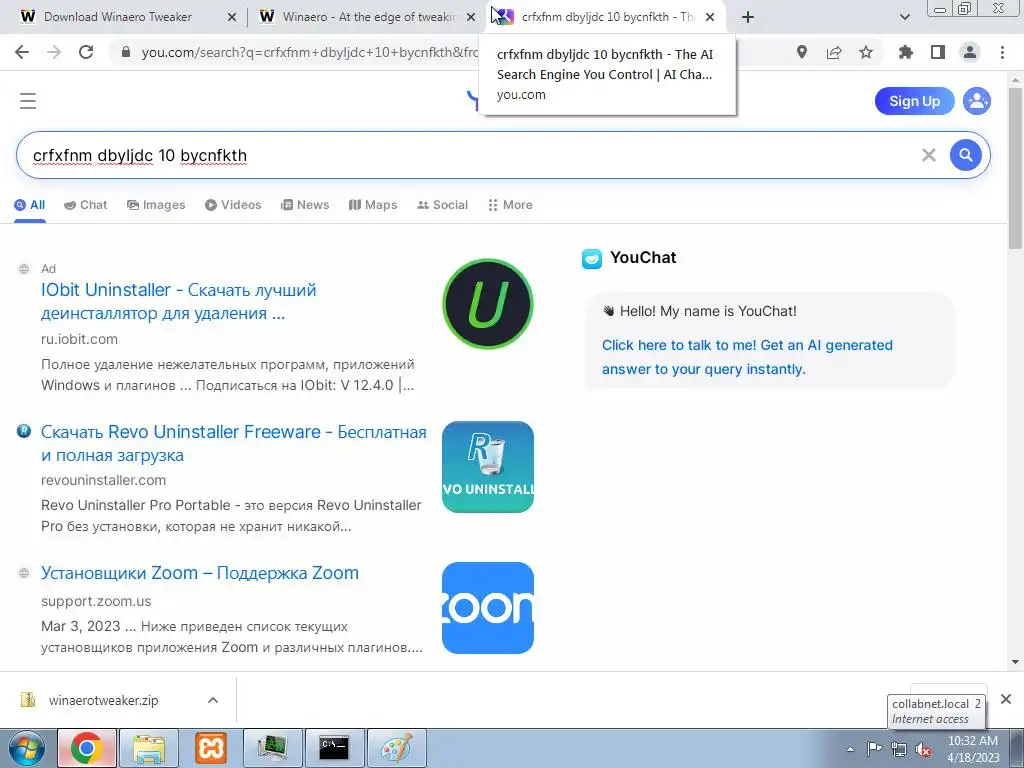This screenshot has height=768, width=1024.
Task: Switch to News search tab
Action: click(x=305, y=205)
